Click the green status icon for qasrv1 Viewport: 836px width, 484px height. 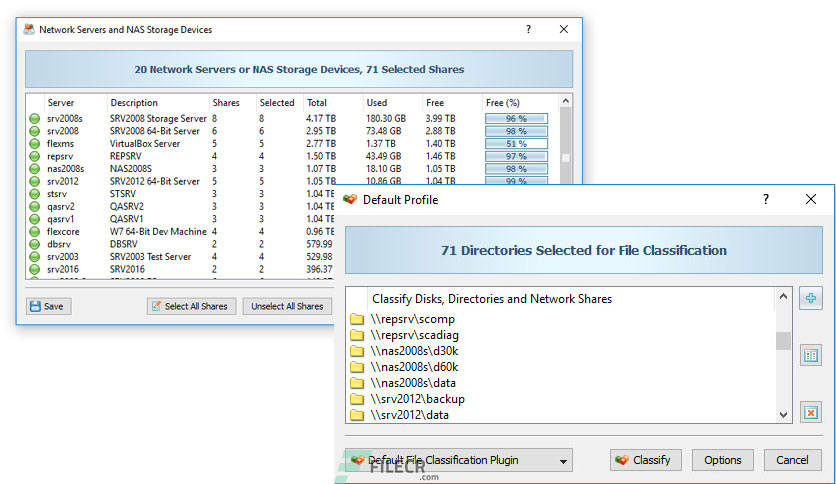[35, 219]
